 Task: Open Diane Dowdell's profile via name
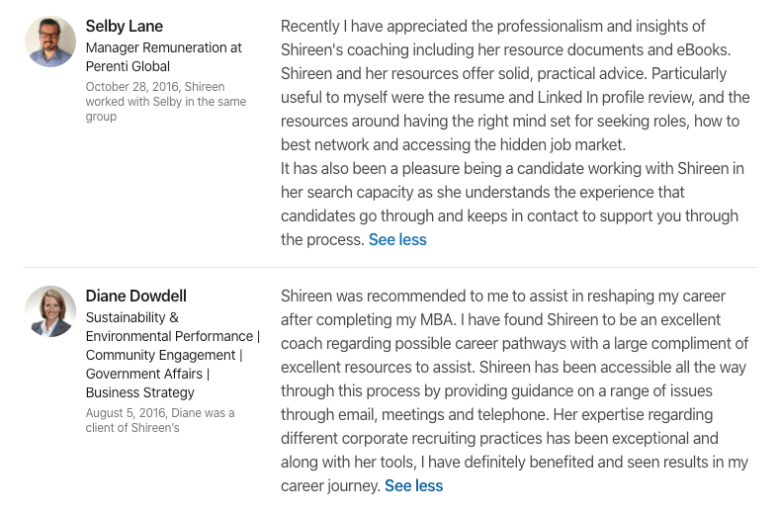136,296
